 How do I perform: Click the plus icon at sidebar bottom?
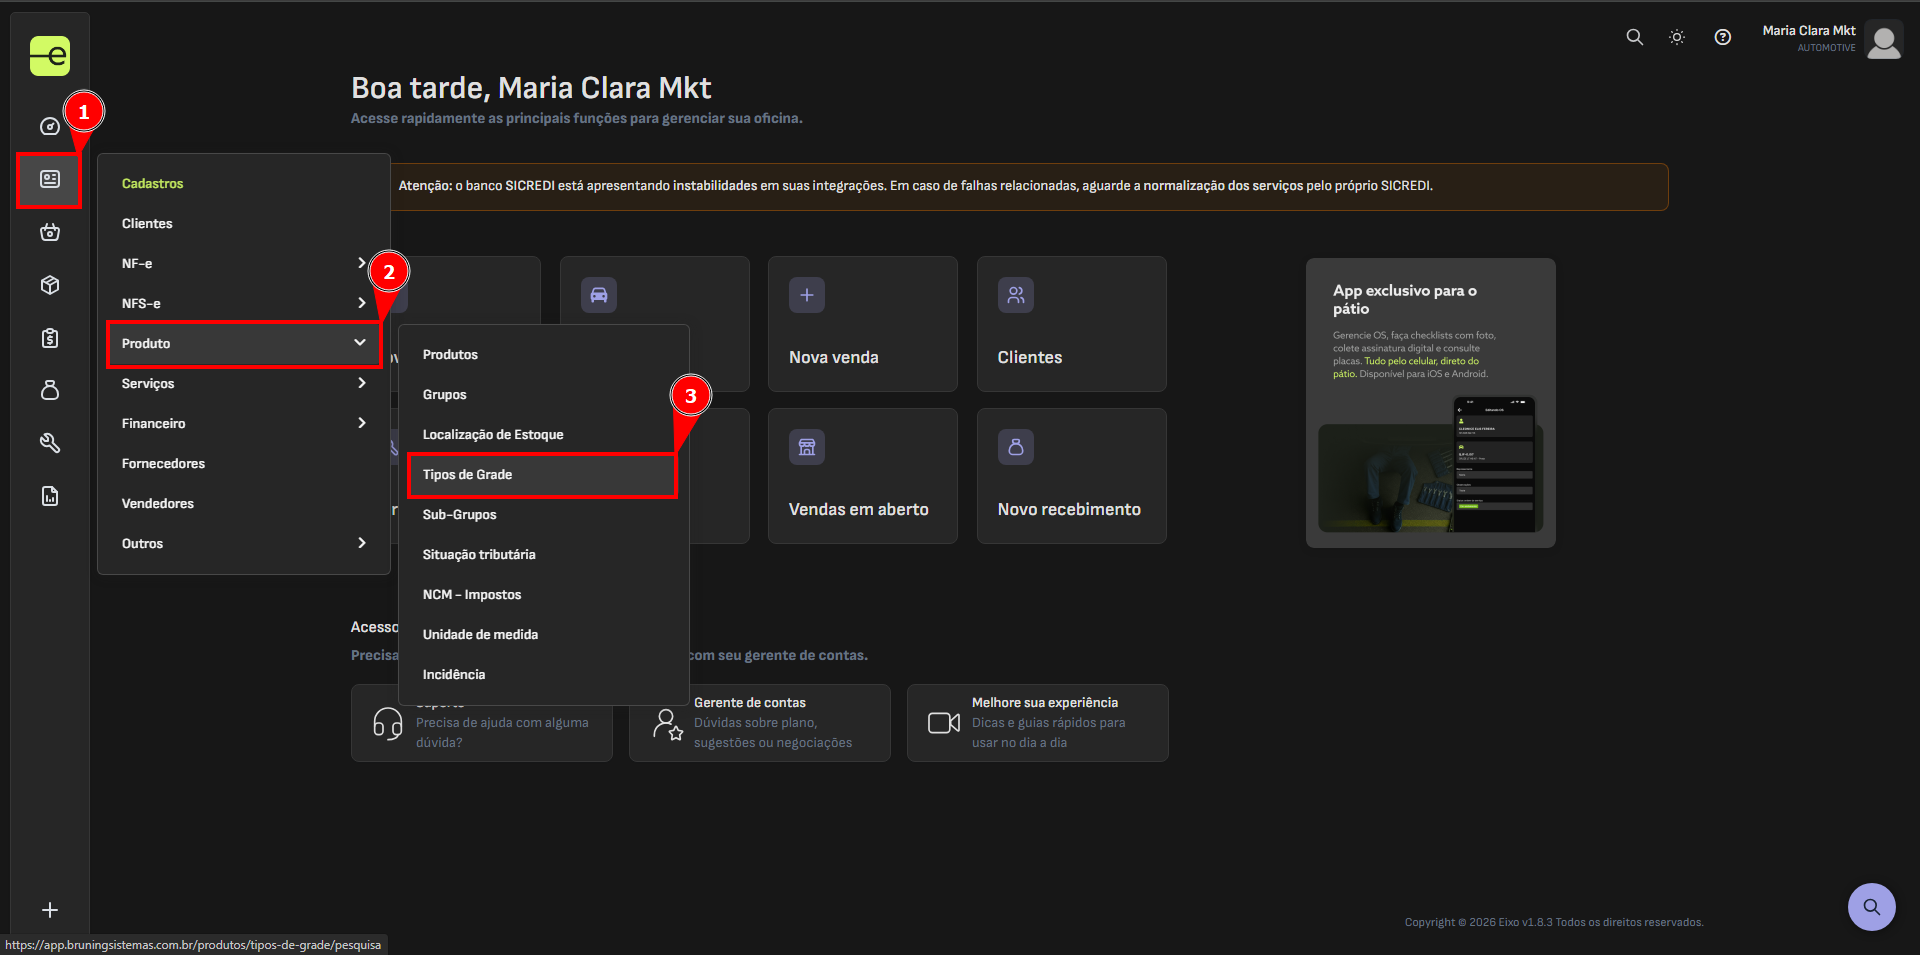click(50, 910)
